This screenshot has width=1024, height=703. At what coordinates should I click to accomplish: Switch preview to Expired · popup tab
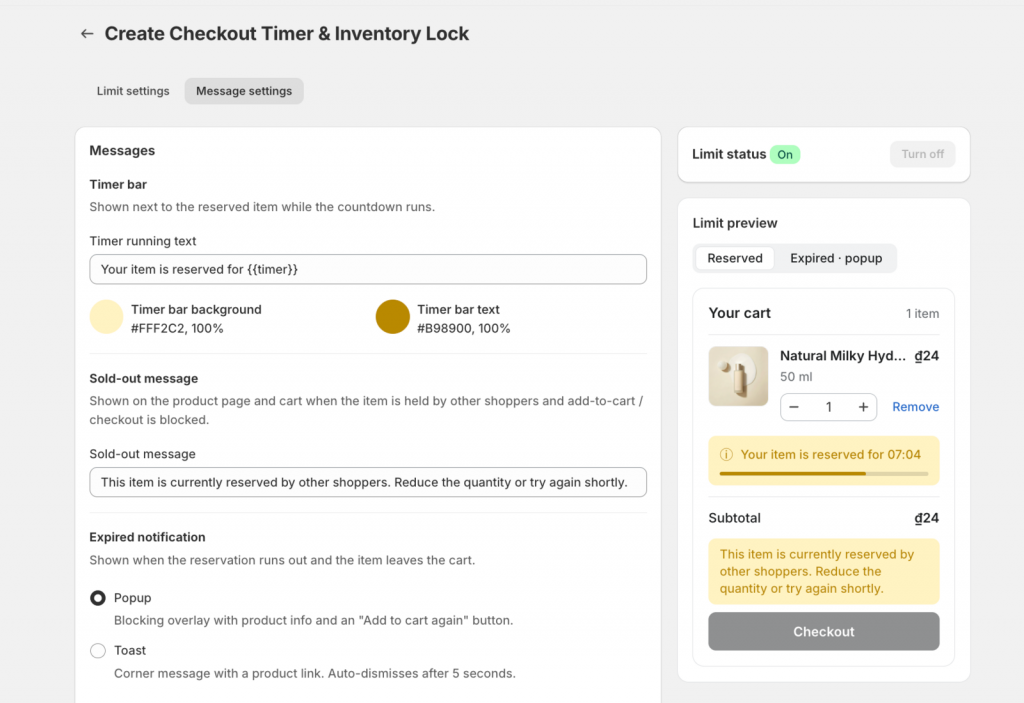coord(836,258)
